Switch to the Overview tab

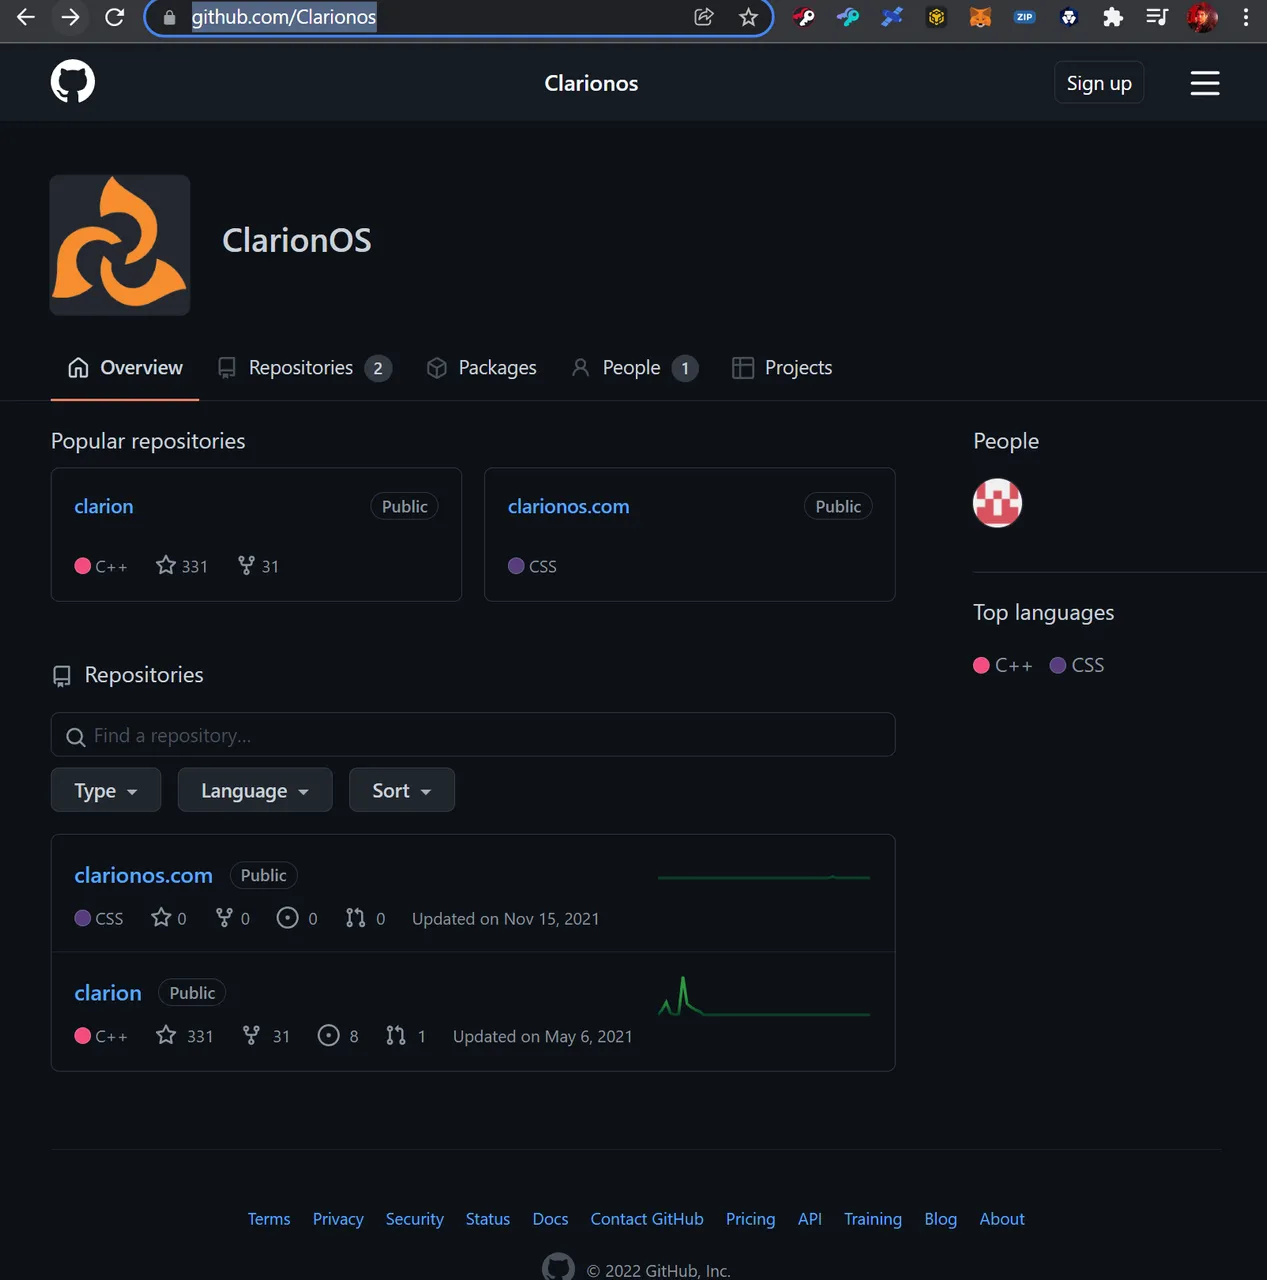pos(125,368)
